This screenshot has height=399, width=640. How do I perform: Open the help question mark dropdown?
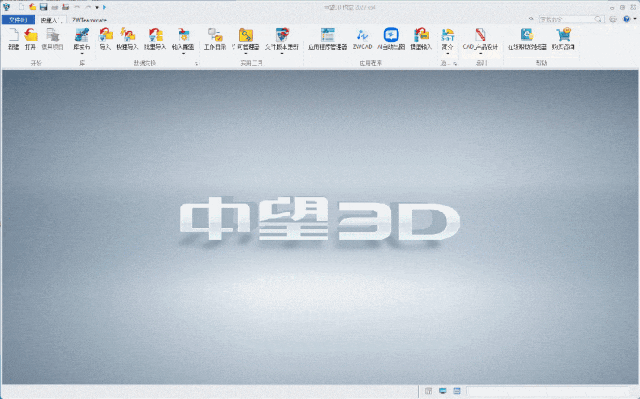point(629,19)
